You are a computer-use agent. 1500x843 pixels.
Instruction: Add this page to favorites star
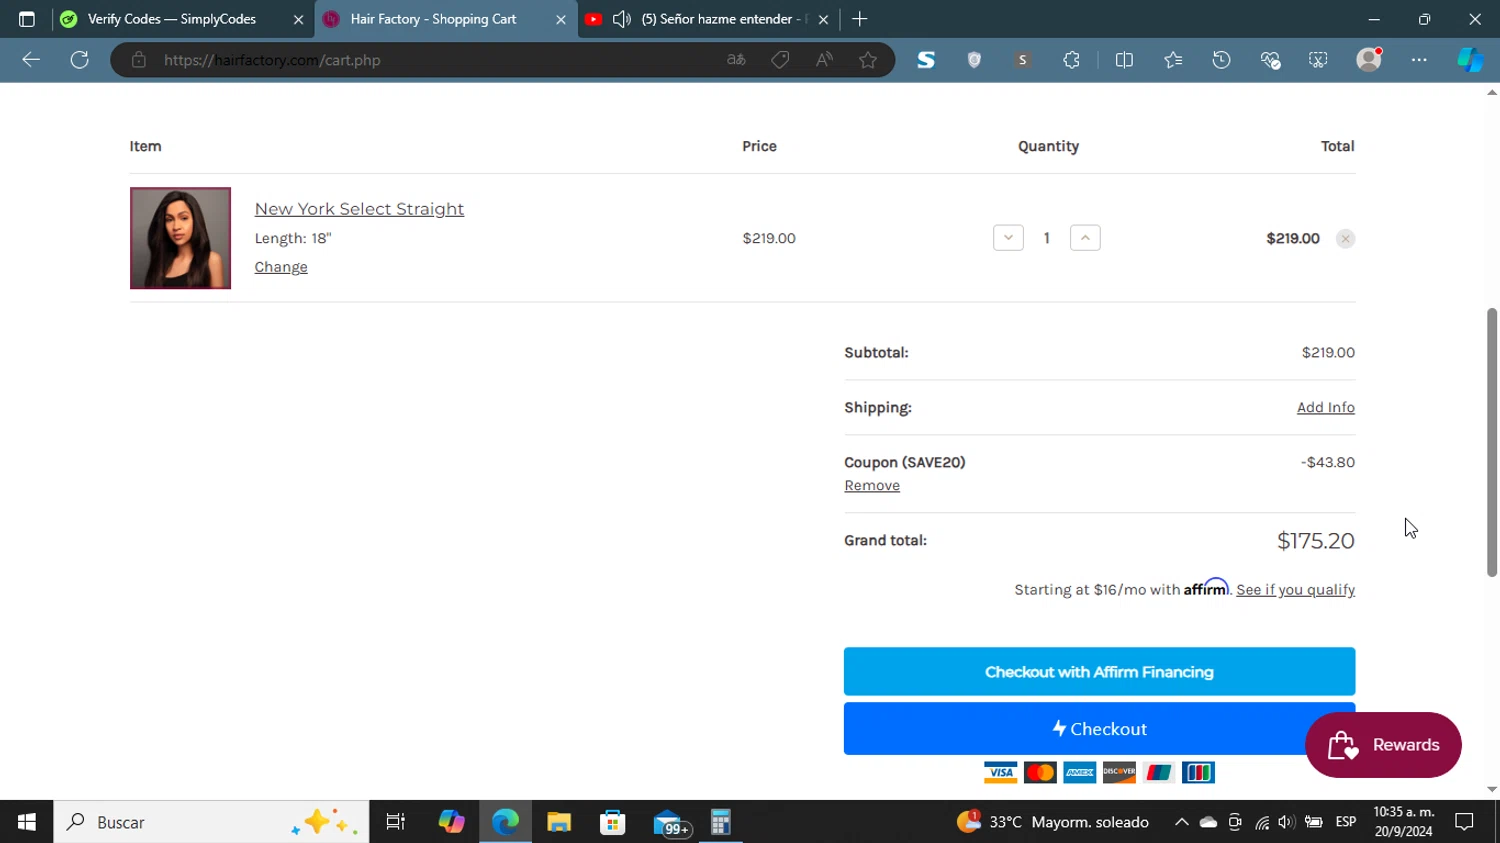click(x=868, y=60)
